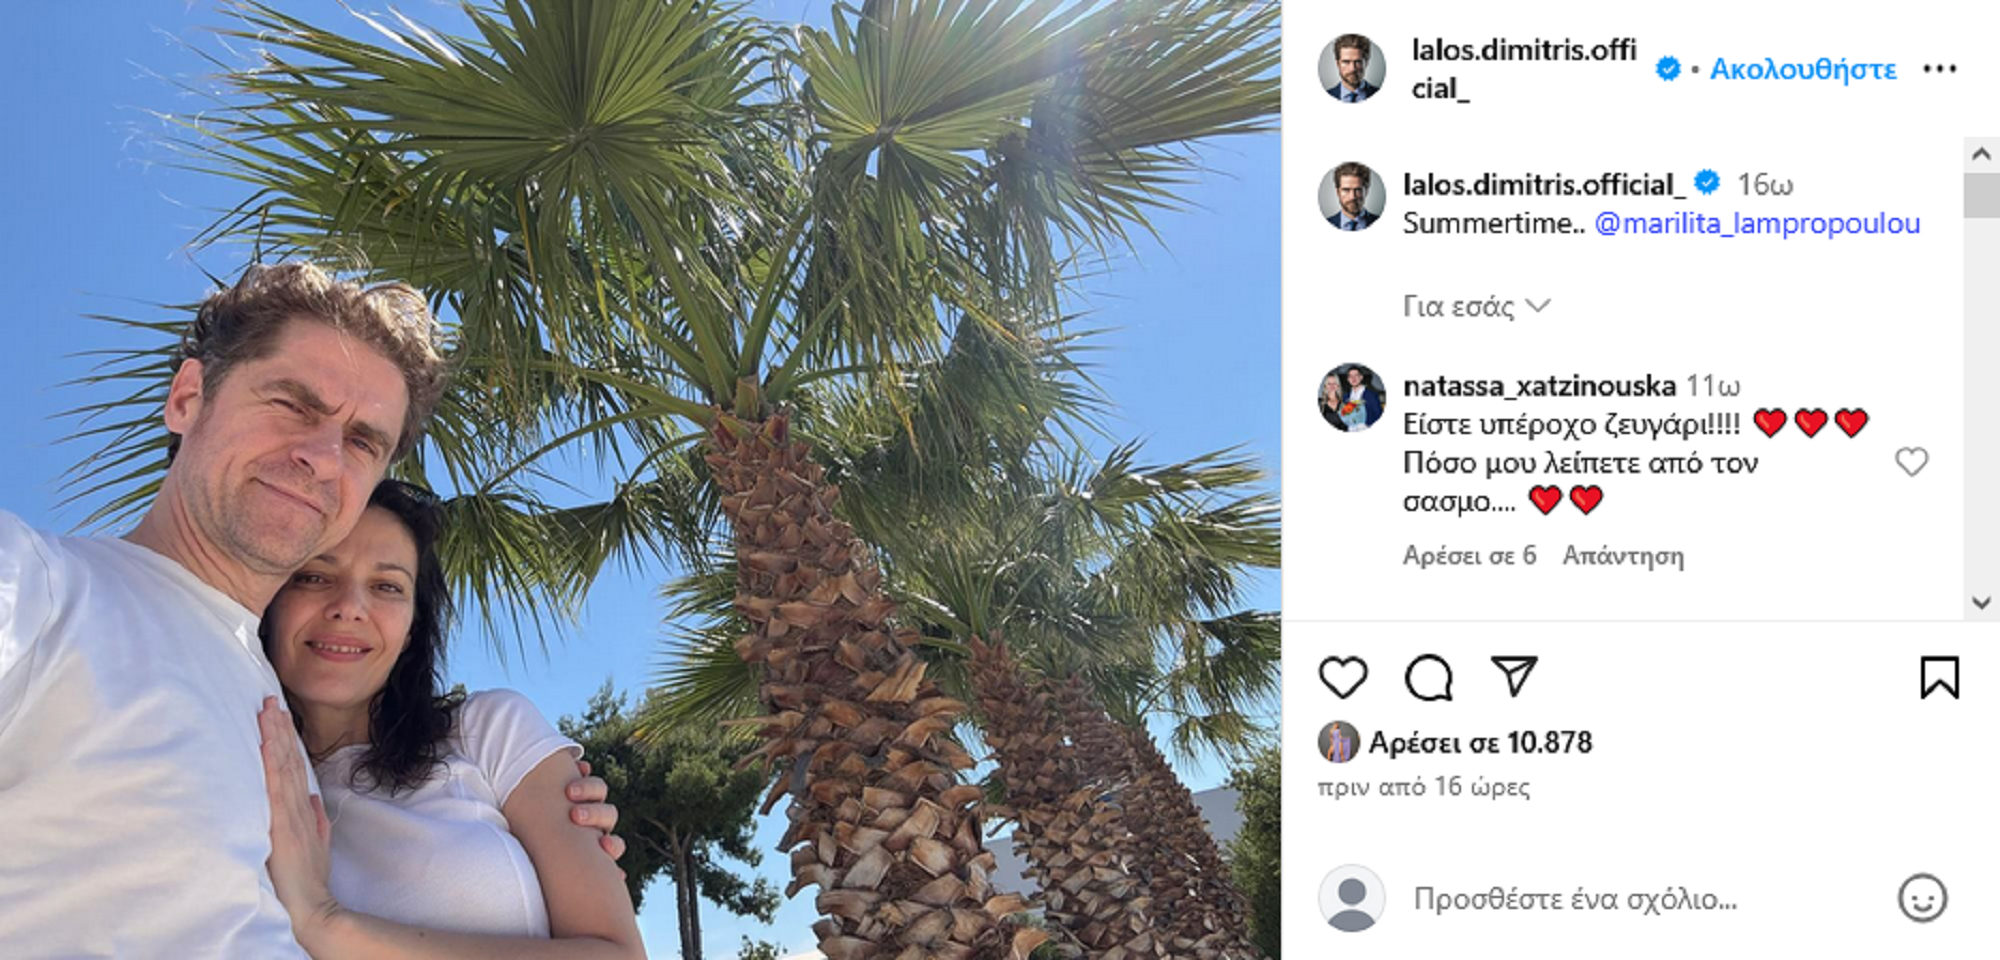
Task: Click the verified badge in the header
Action: (x=1667, y=68)
